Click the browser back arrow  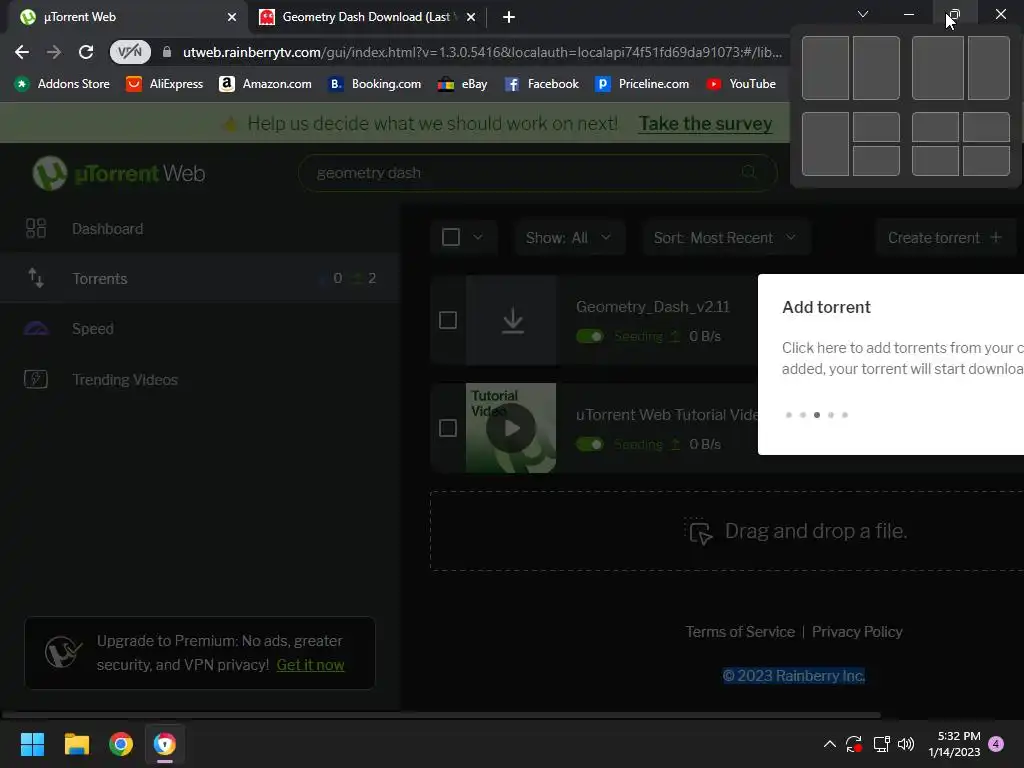tap(22, 52)
